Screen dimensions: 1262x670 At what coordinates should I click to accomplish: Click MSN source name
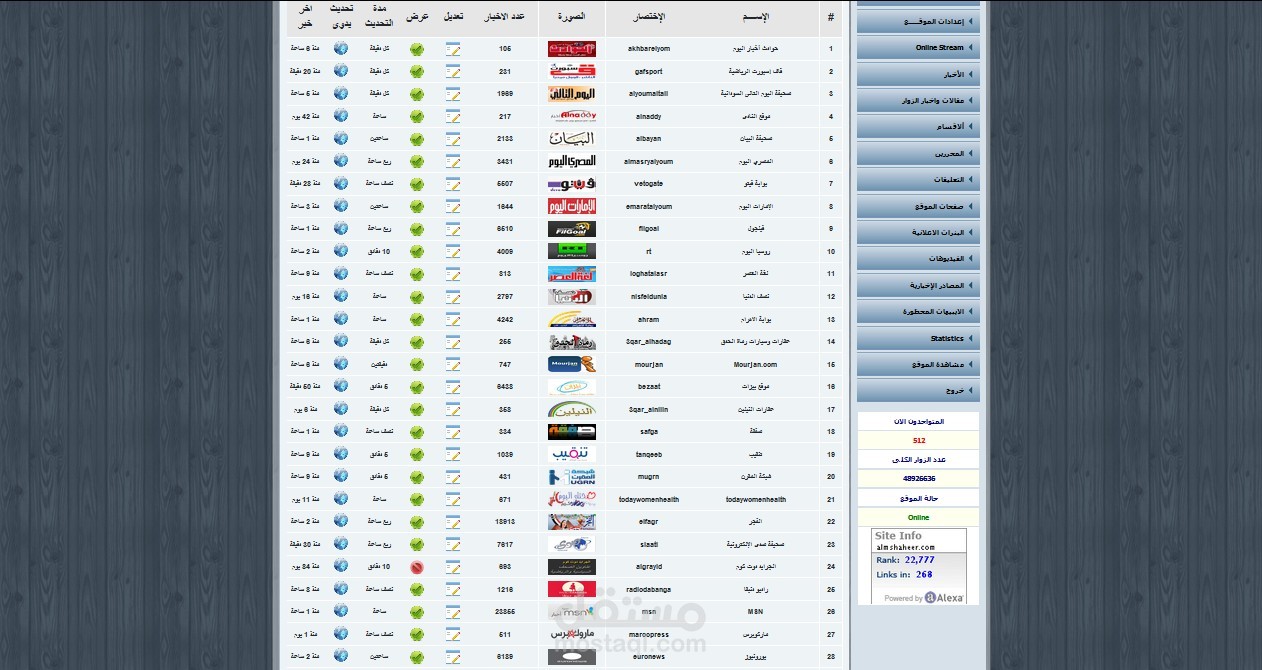(755, 611)
